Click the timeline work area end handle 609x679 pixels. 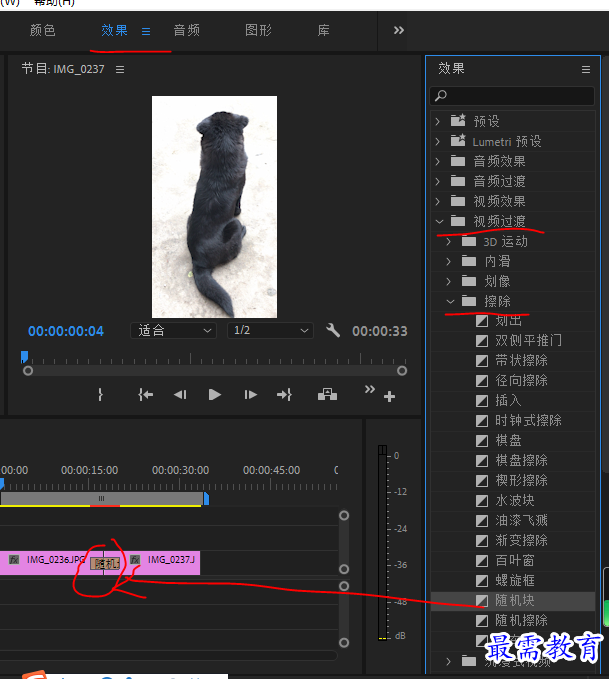[207, 499]
